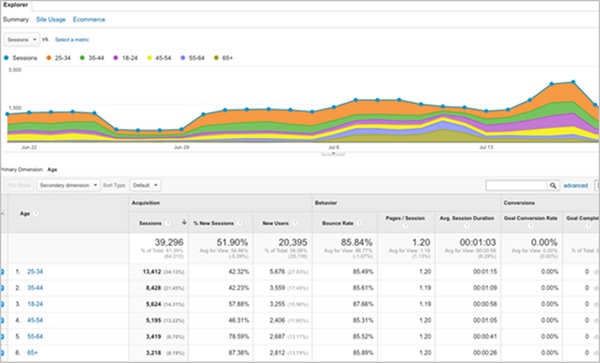Viewport: 600px width, 363px height.
Task: Switch to the Explorer tab
Action: point(16,5)
